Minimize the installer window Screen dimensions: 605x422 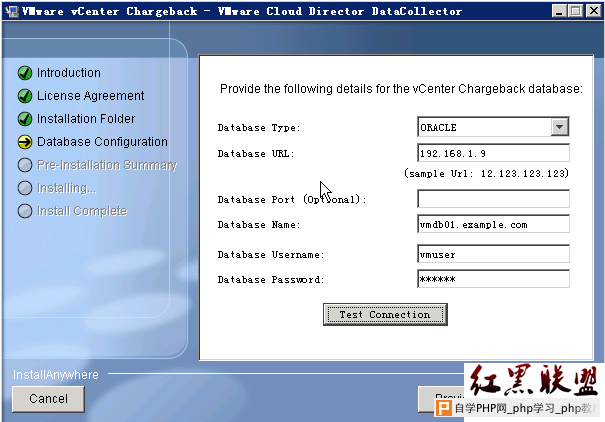point(559,11)
